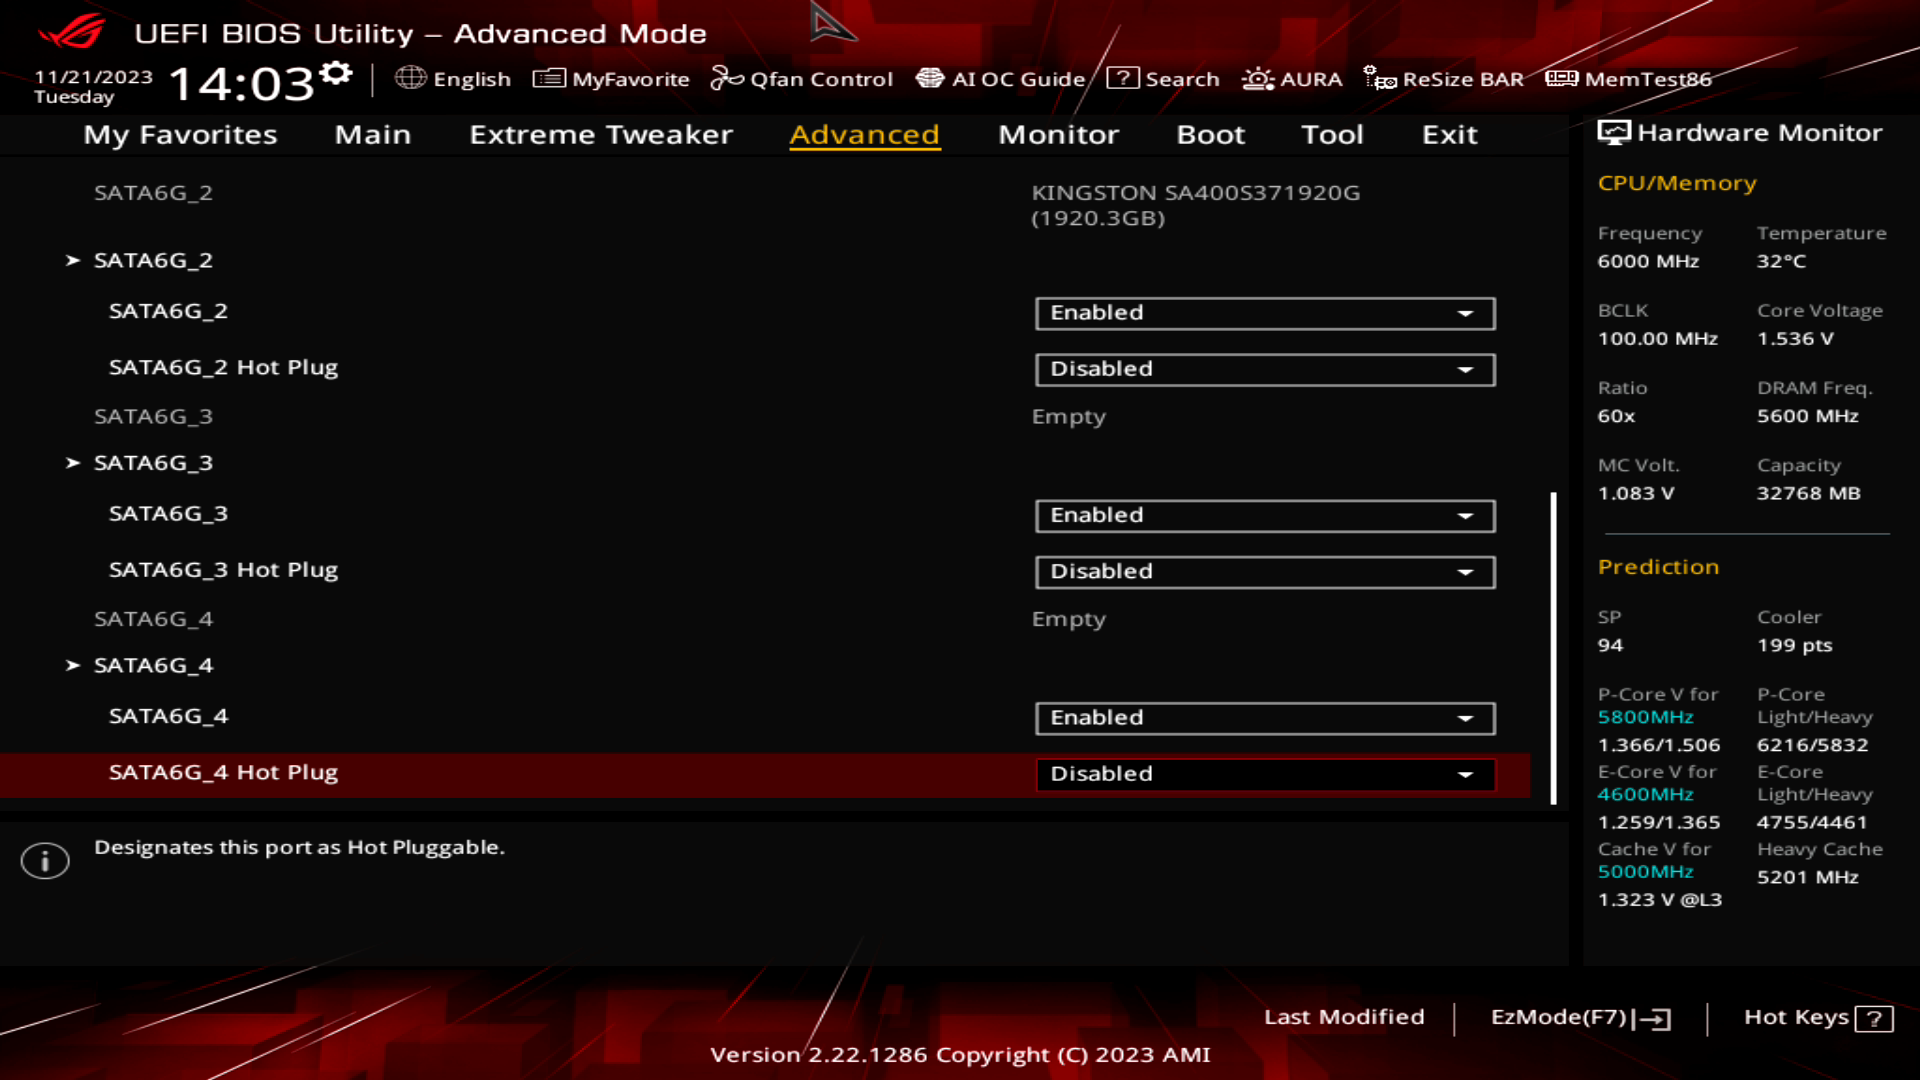Open the SATA6G_2 Hot Plug dropdown

(x=1264, y=369)
